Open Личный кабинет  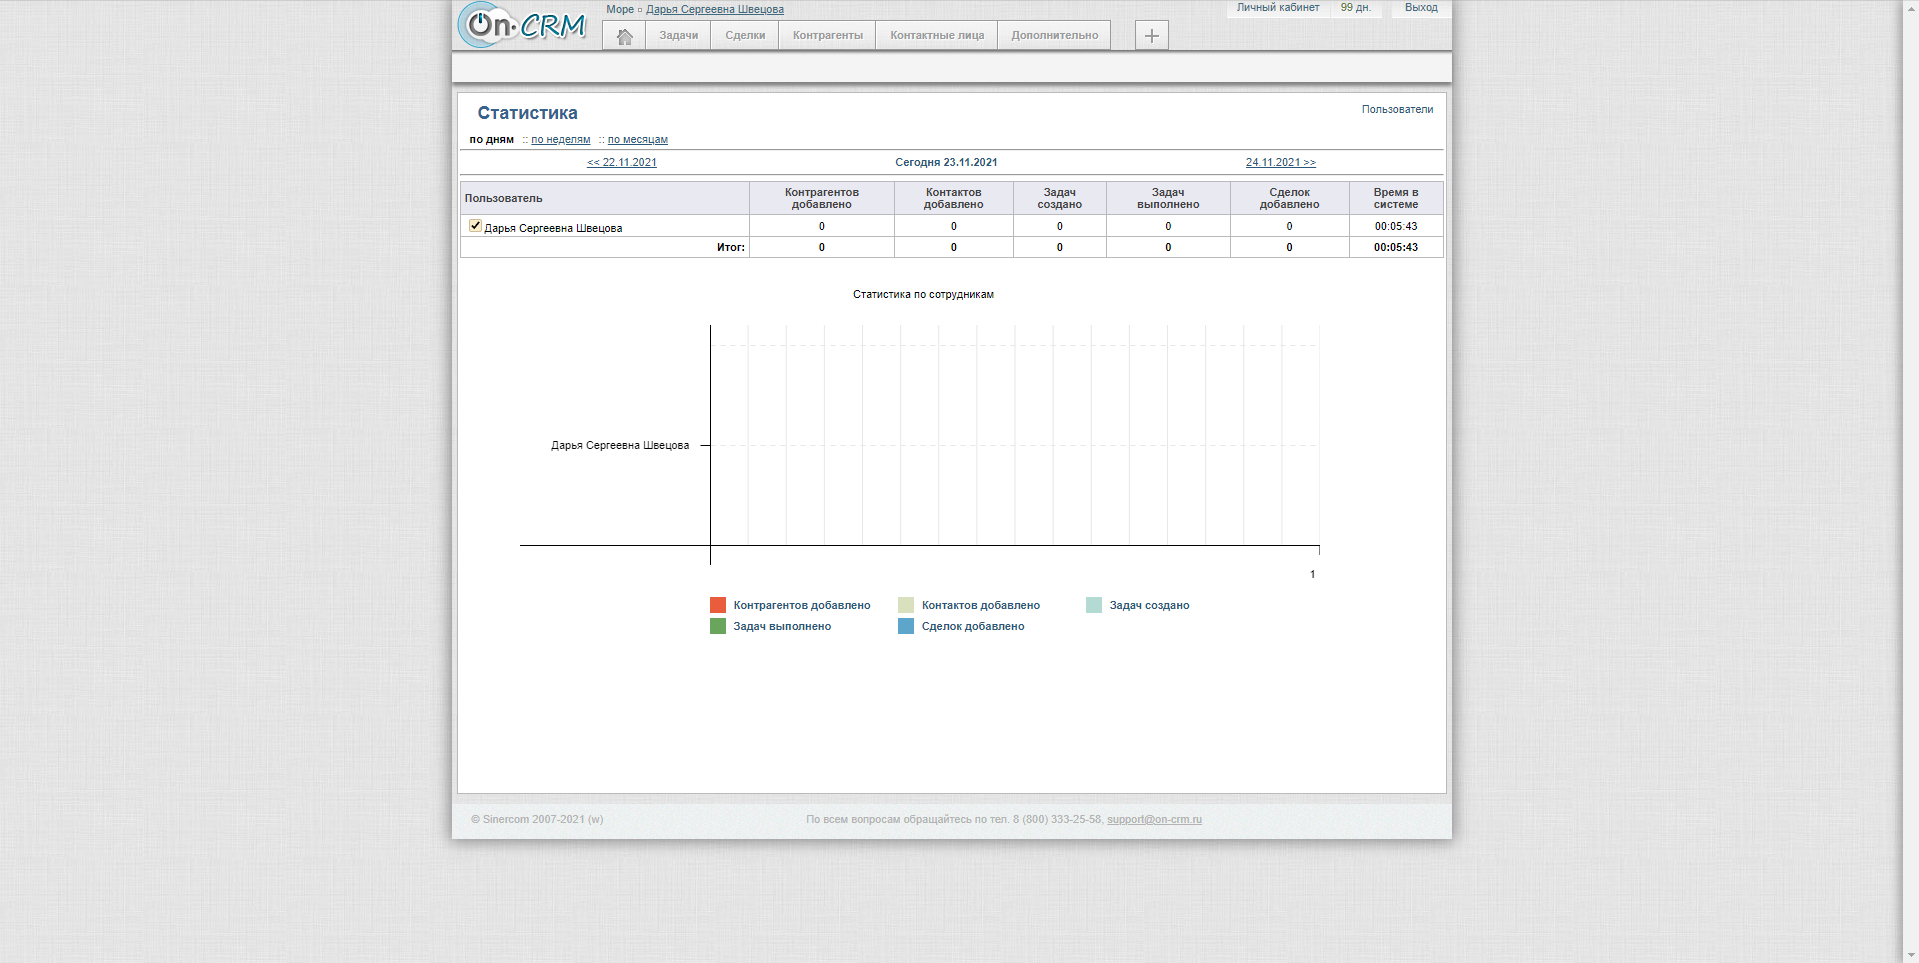click(1278, 8)
